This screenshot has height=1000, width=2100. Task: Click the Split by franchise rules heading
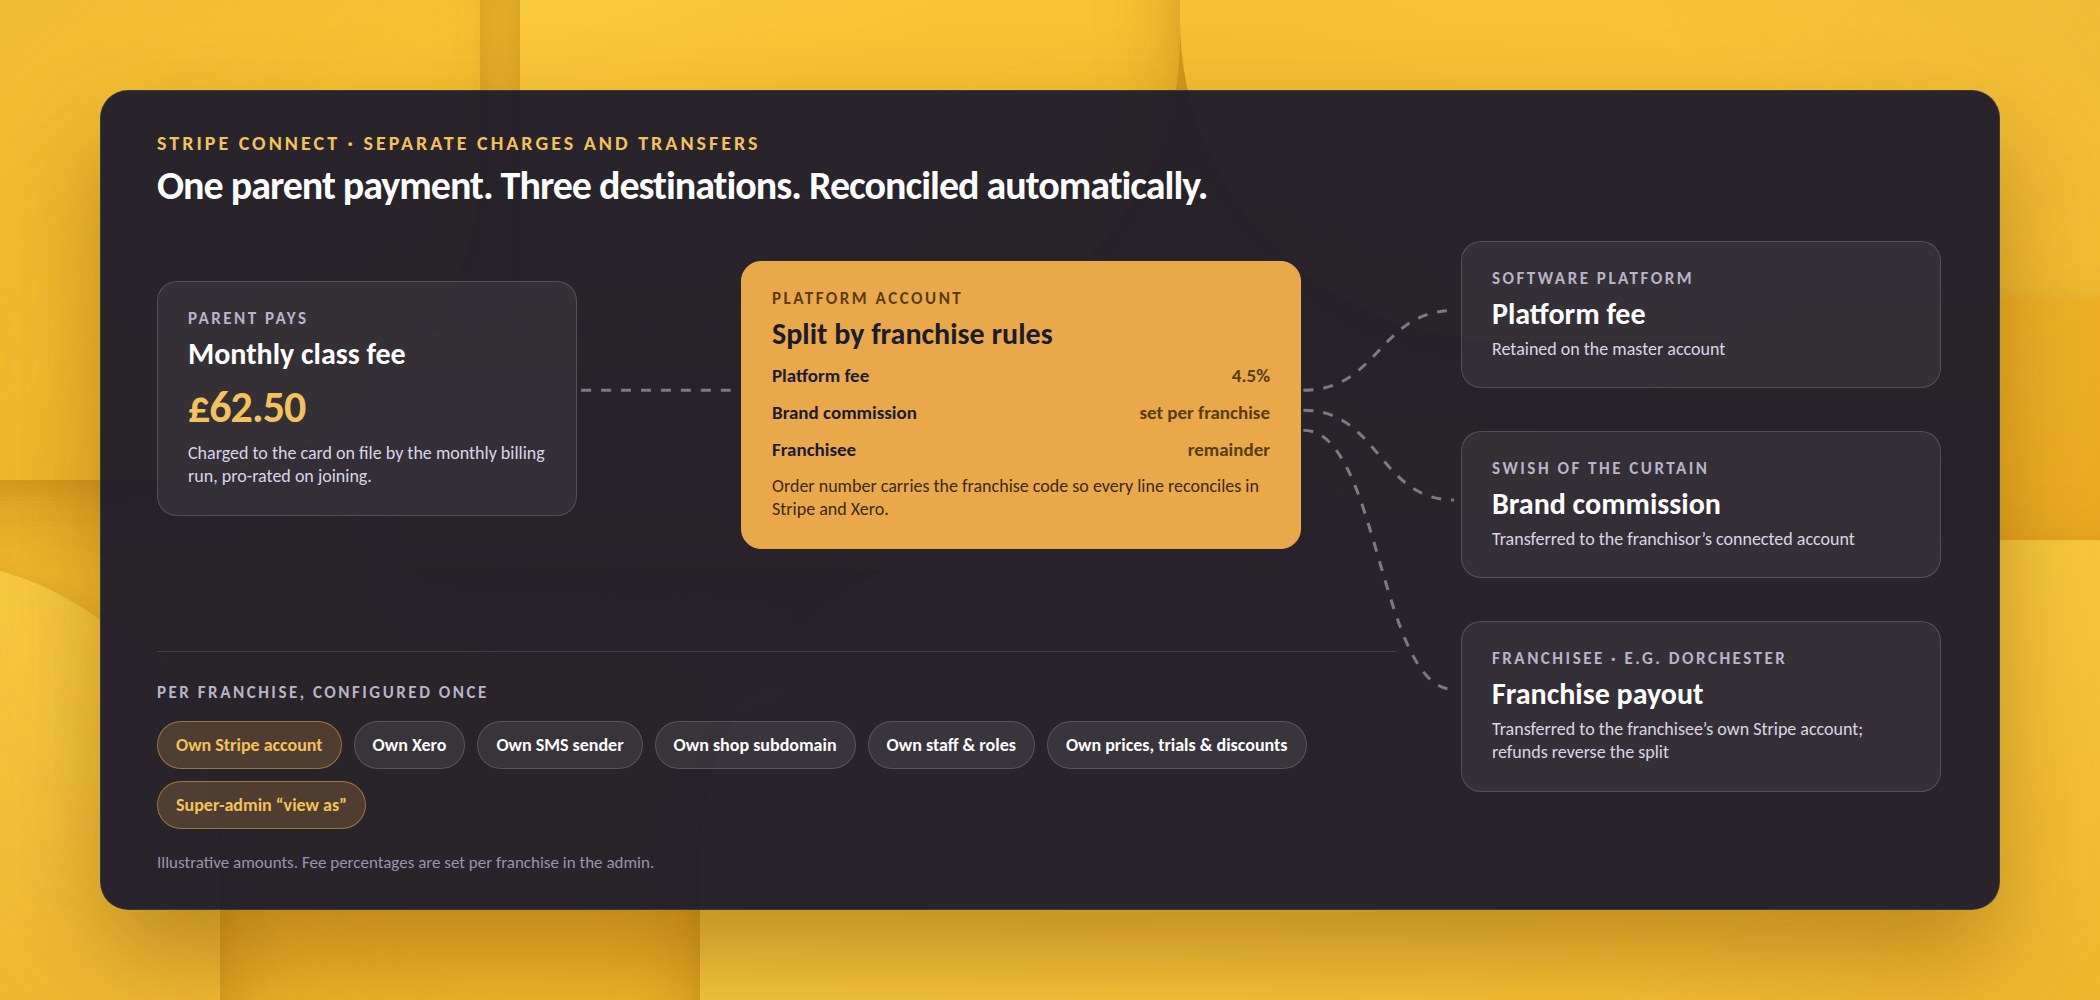[912, 334]
